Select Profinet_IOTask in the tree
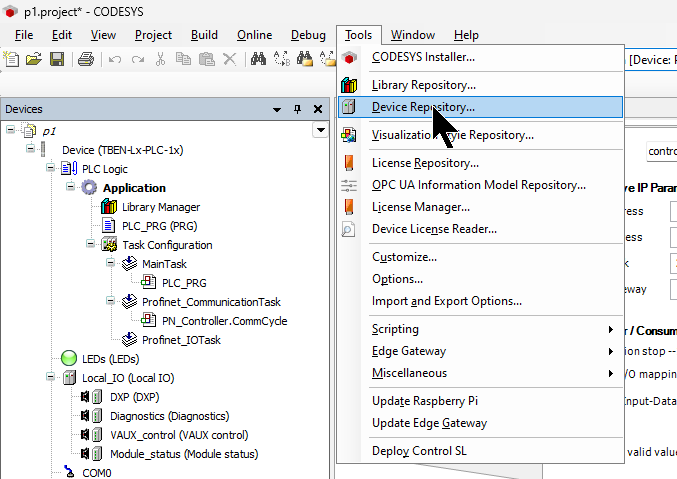The width and height of the screenshot is (677, 479). (x=181, y=340)
